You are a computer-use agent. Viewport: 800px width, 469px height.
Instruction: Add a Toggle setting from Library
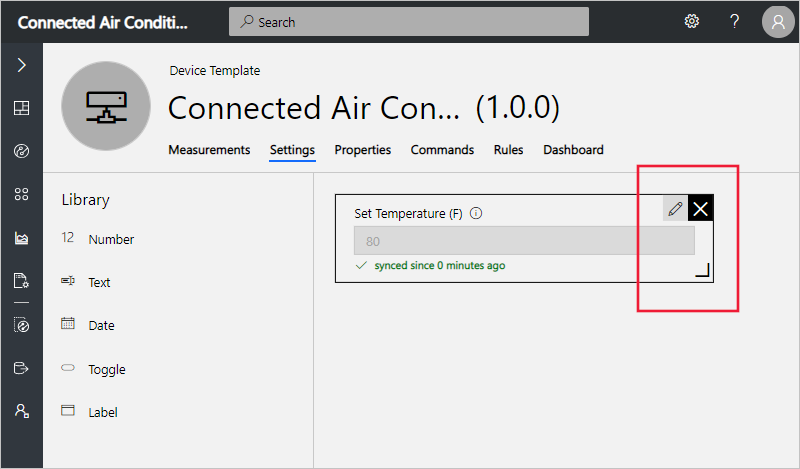click(93, 369)
